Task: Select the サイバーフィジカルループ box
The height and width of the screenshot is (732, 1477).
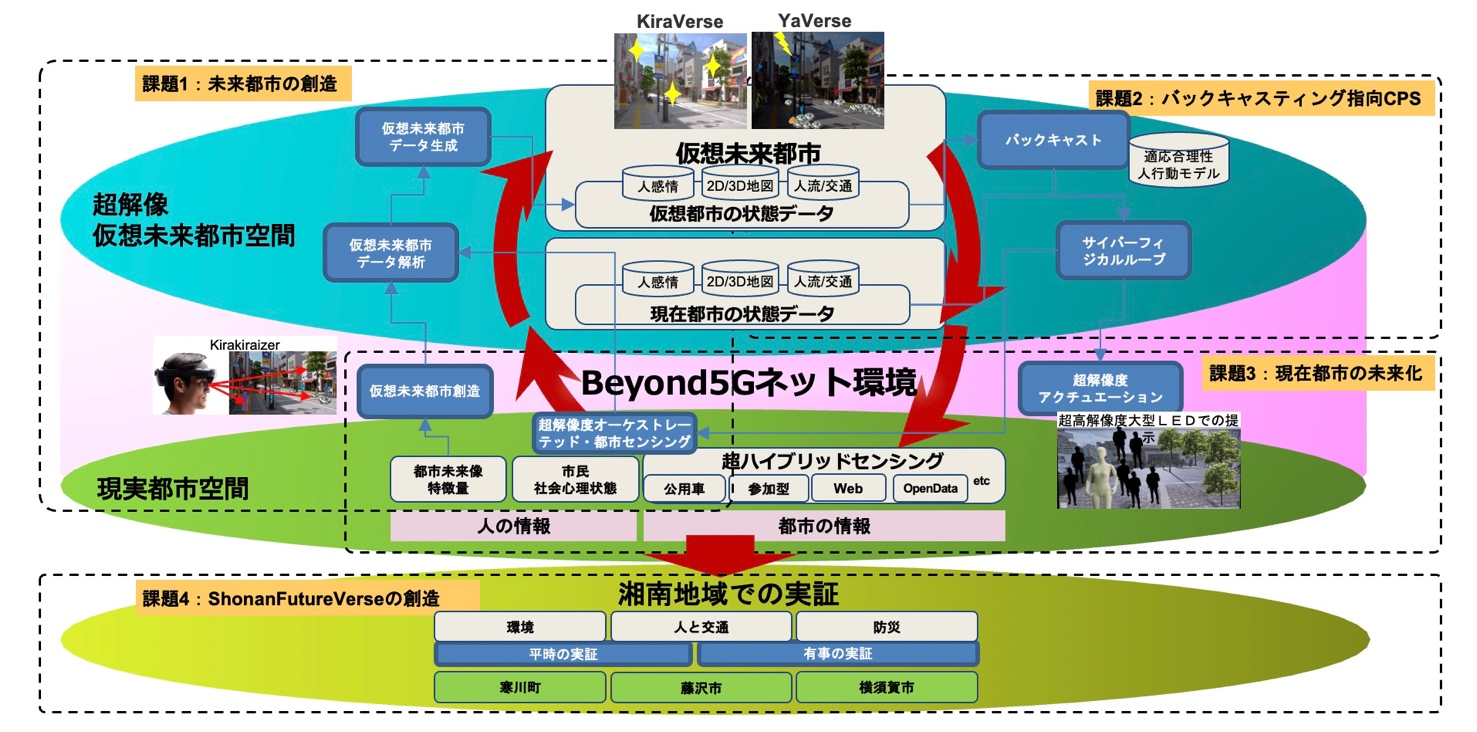Action: pos(1122,250)
